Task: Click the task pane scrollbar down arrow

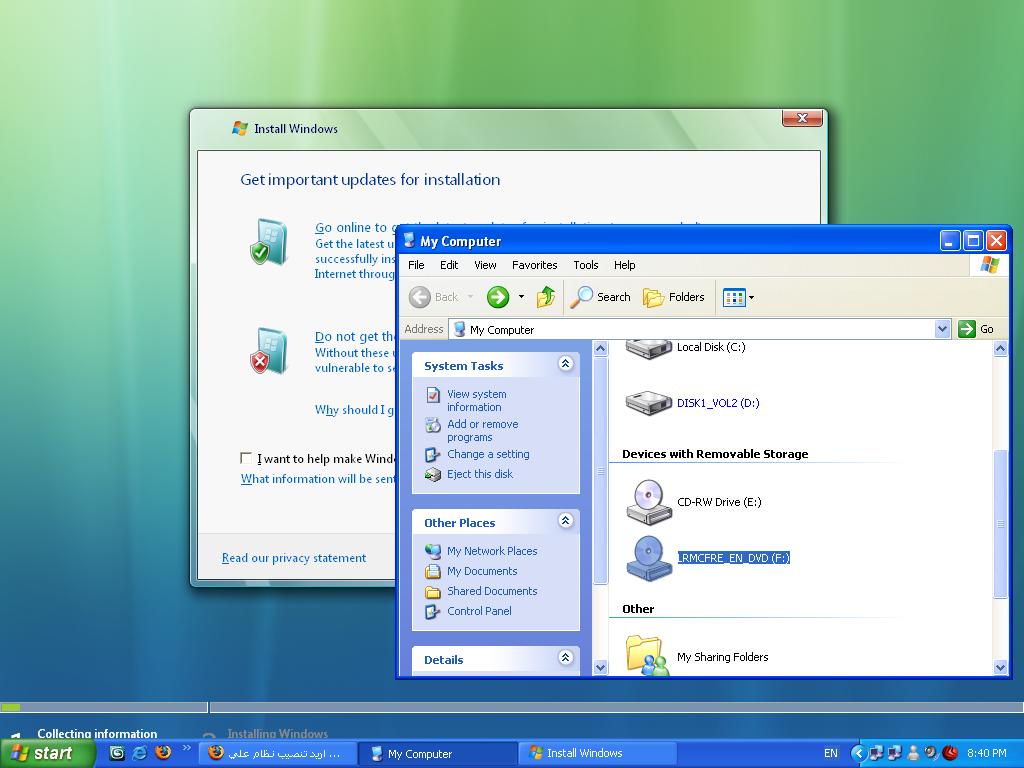Action: 600,667
